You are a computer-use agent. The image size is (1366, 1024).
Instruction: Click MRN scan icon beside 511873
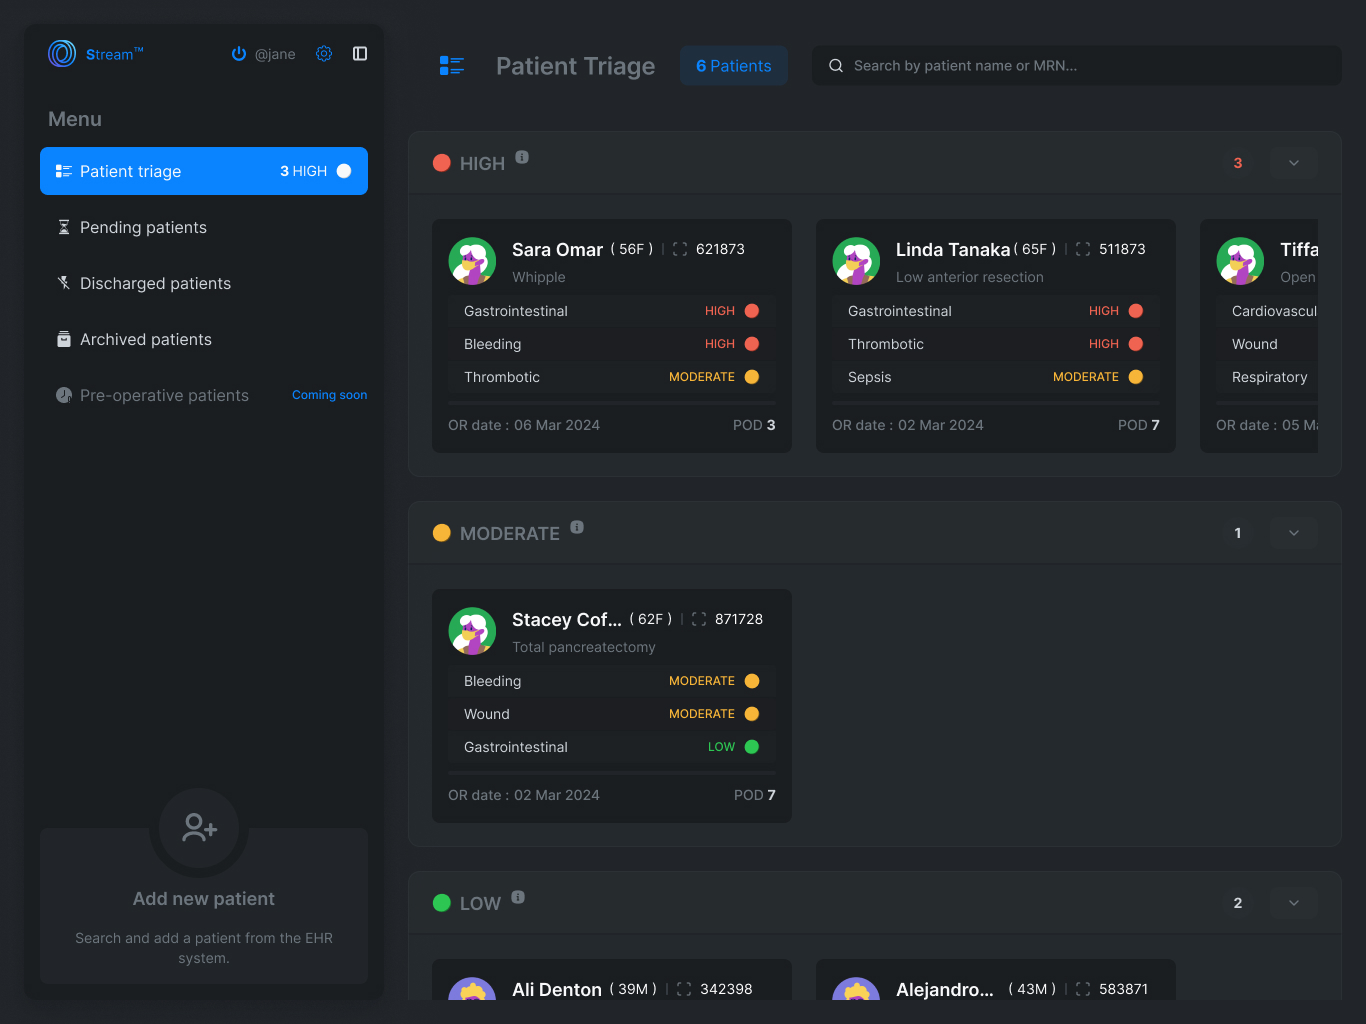click(1083, 249)
